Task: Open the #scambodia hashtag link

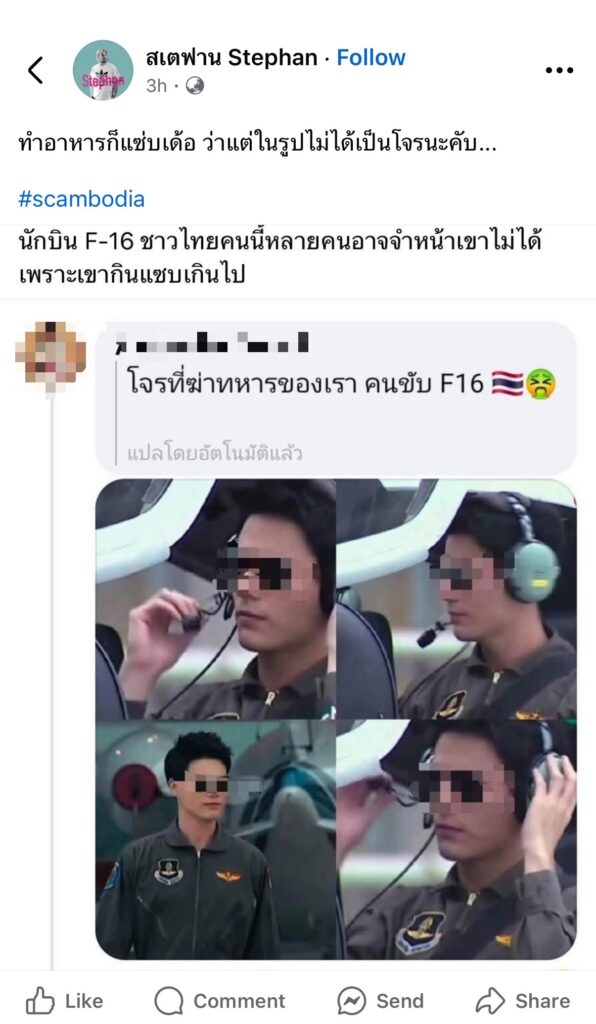Action: pos(82,199)
